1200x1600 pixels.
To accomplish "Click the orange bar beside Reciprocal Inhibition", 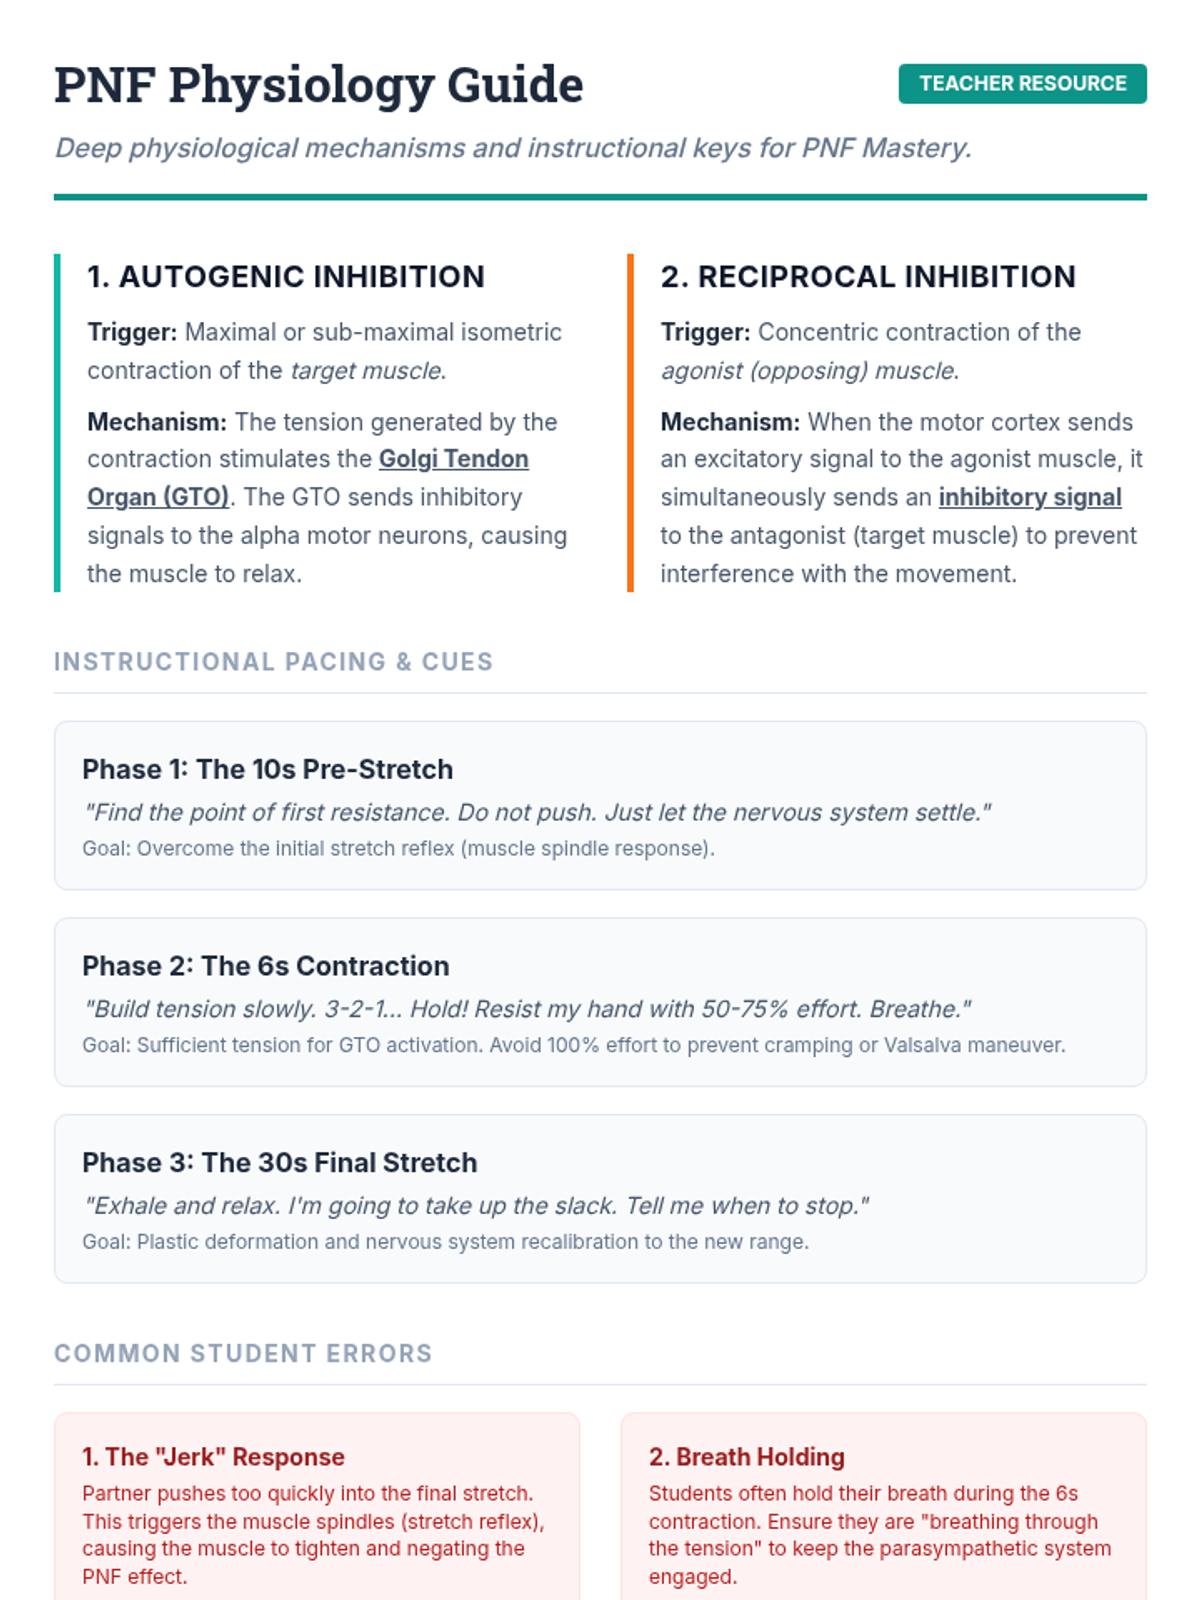I will (x=630, y=423).
